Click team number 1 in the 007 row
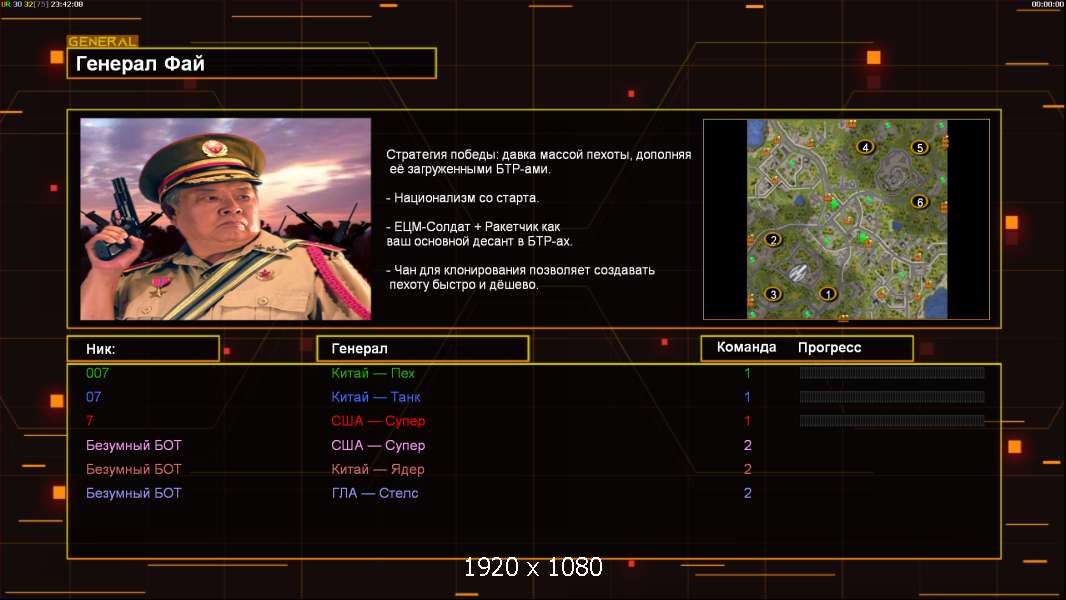The height and width of the screenshot is (600, 1066). (747, 373)
